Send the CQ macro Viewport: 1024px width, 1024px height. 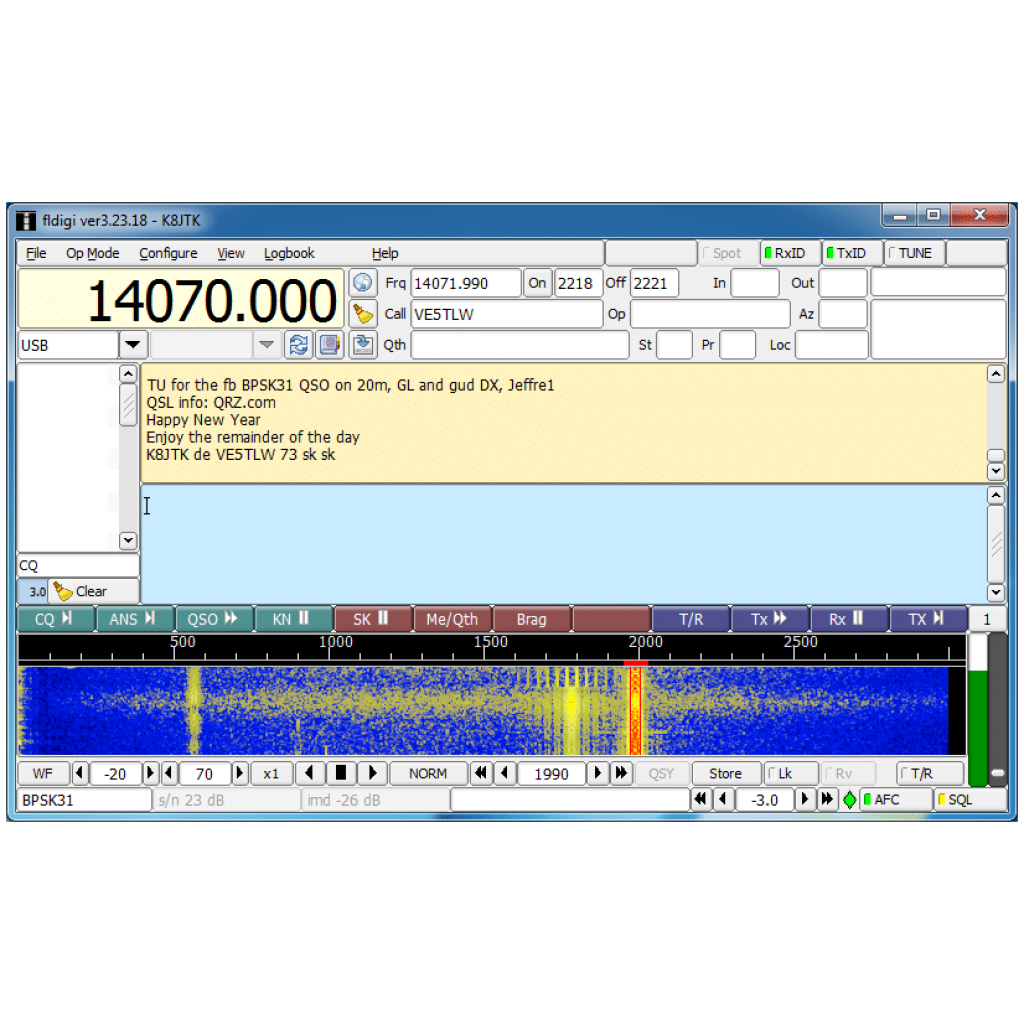(55, 619)
